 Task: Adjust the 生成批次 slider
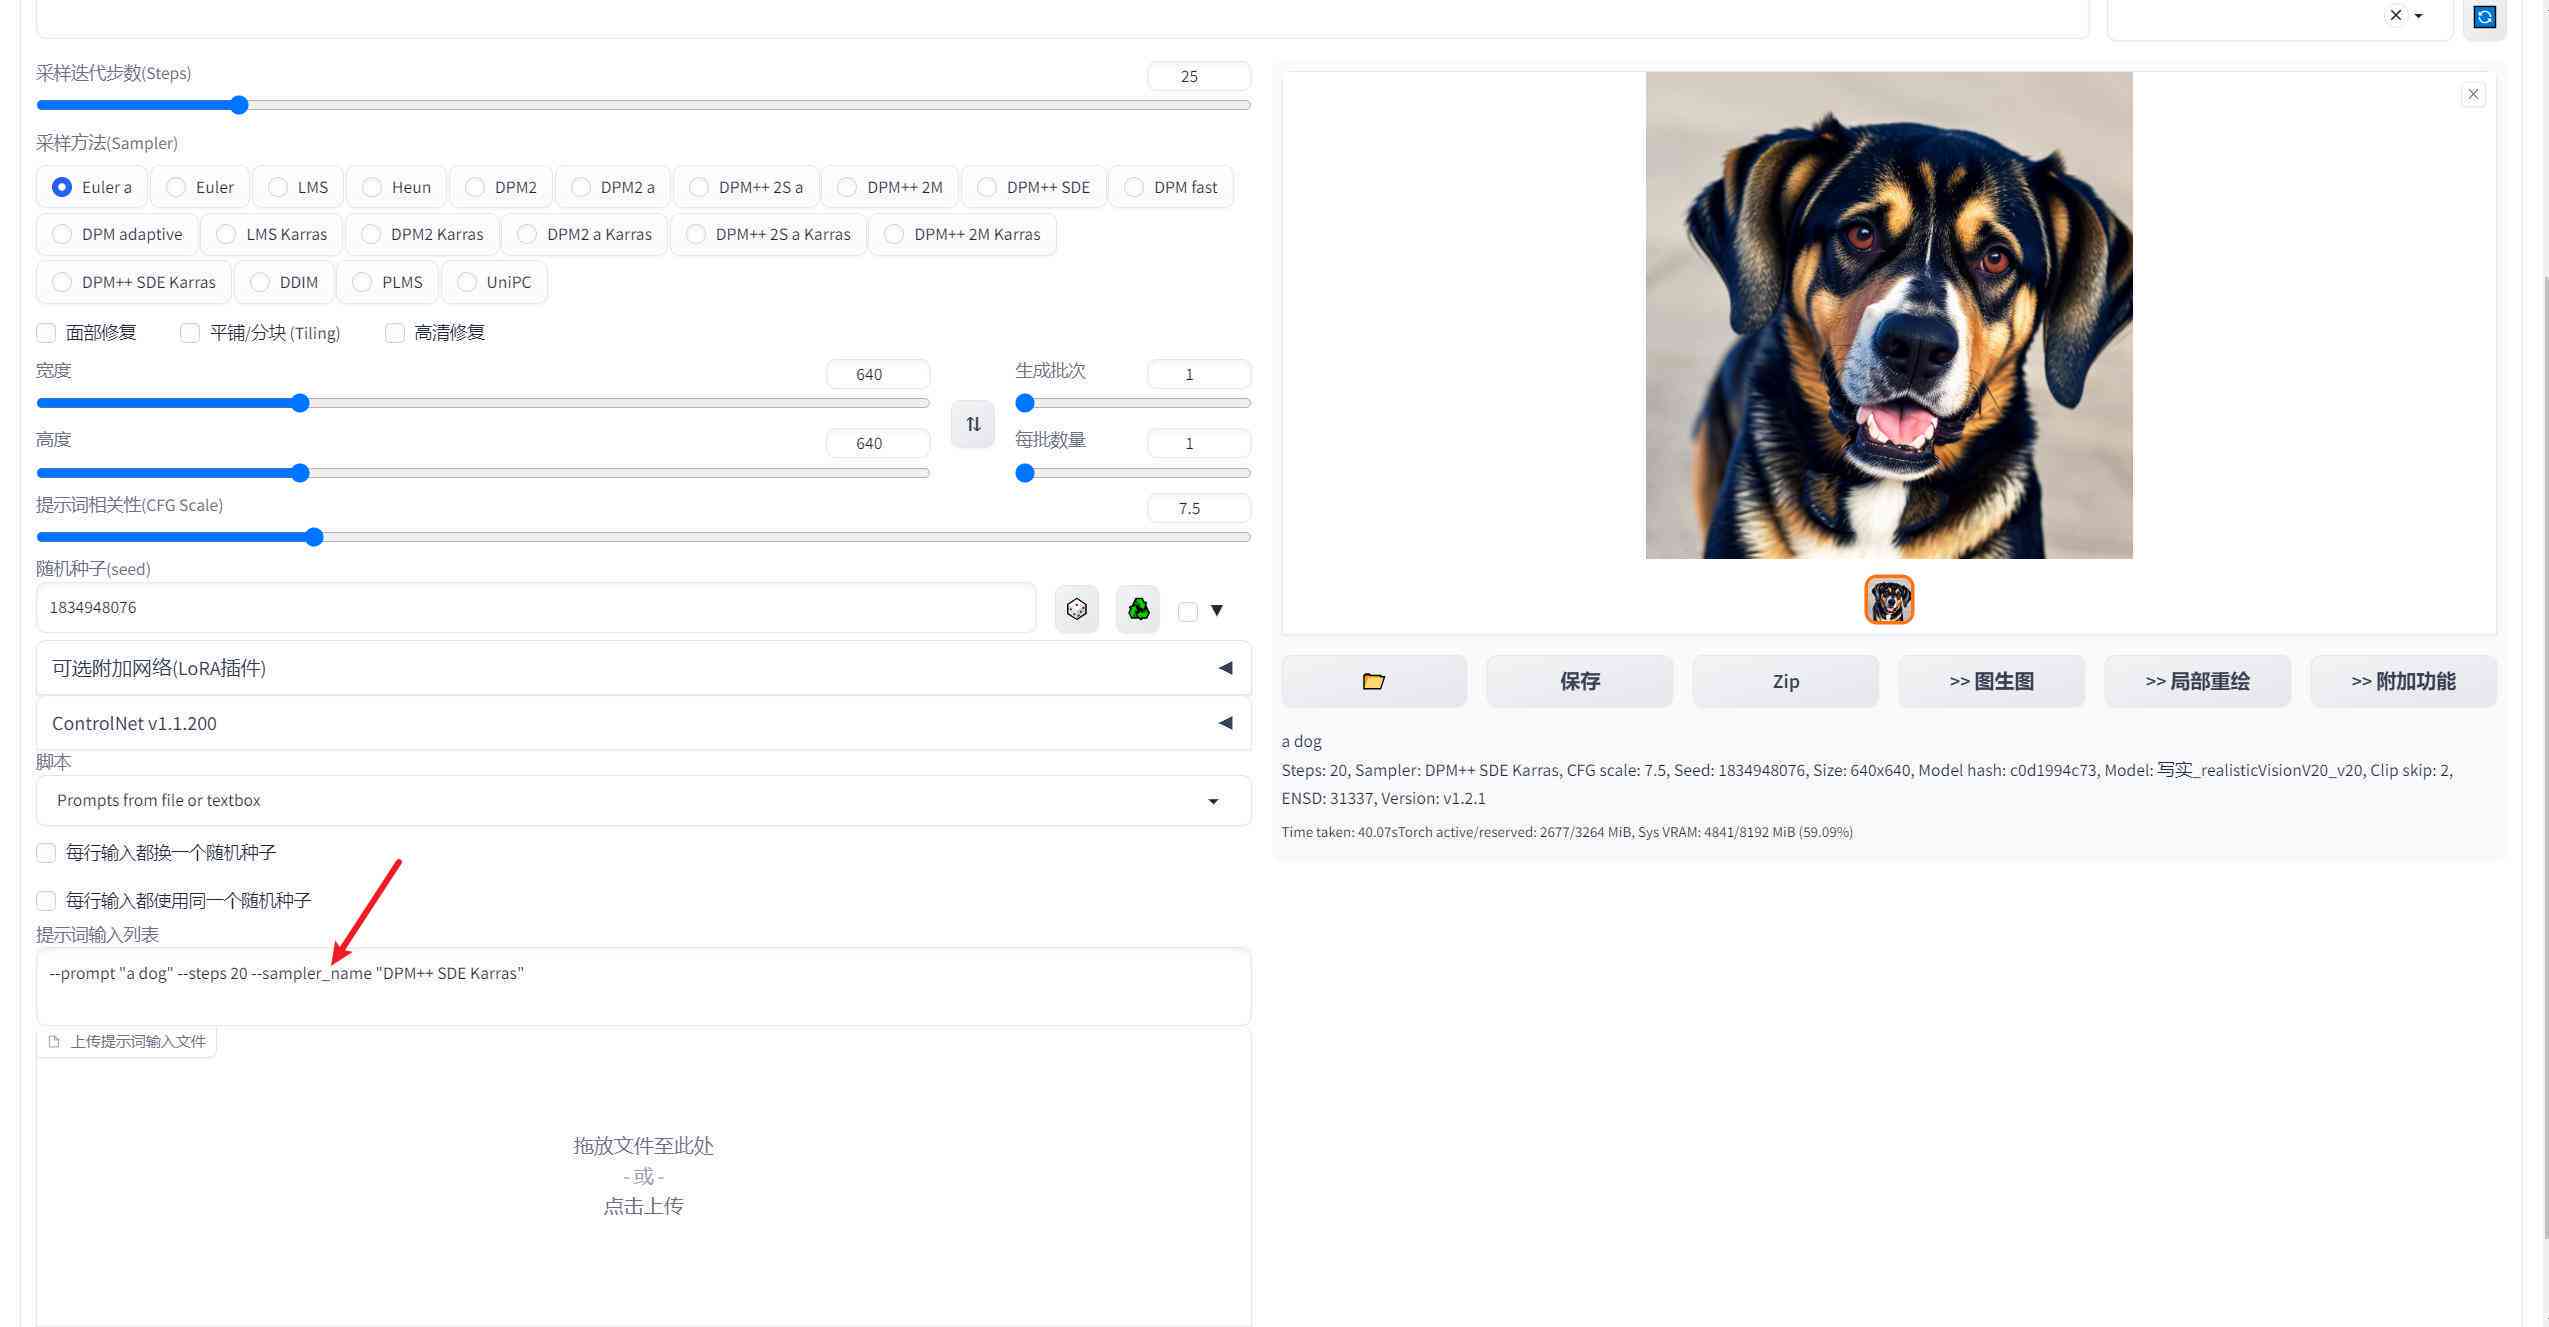1133,403
